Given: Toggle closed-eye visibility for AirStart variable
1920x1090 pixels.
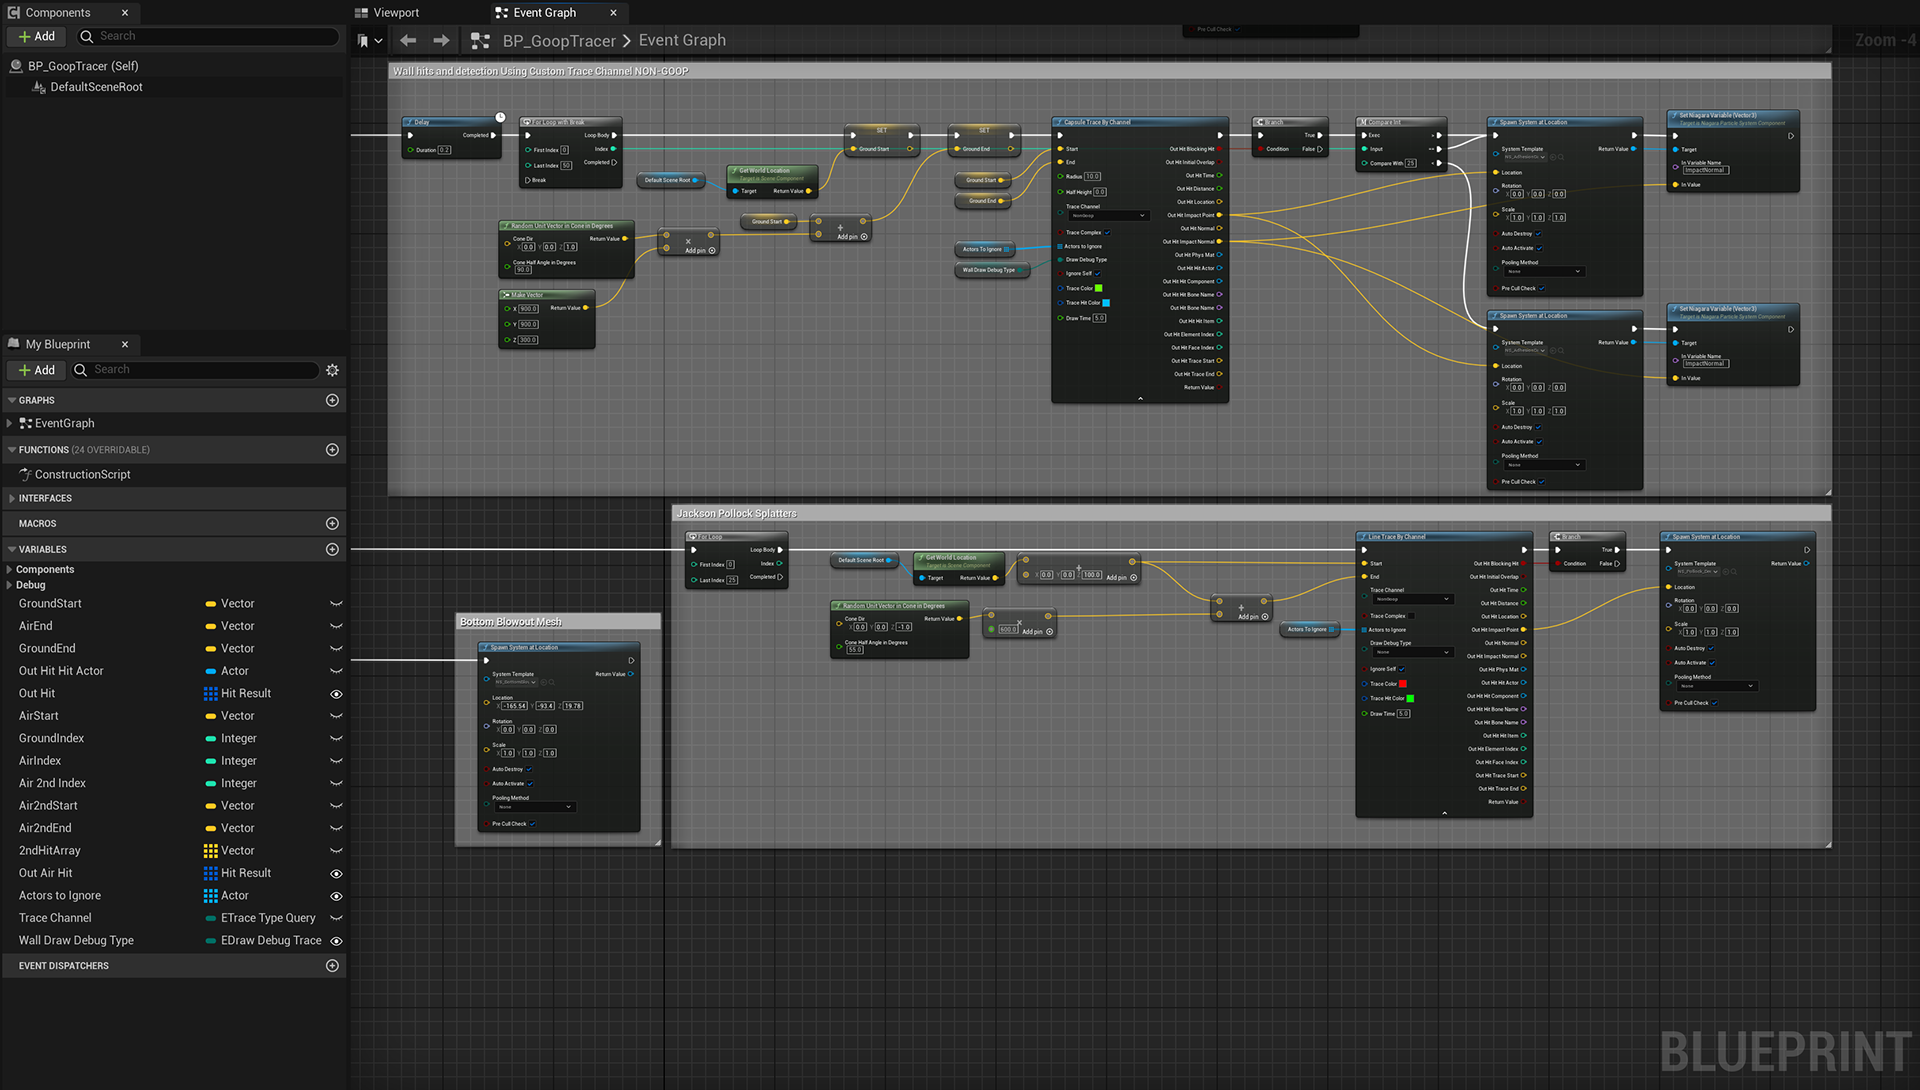Looking at the screenshot, I should (x=336, y=716).
